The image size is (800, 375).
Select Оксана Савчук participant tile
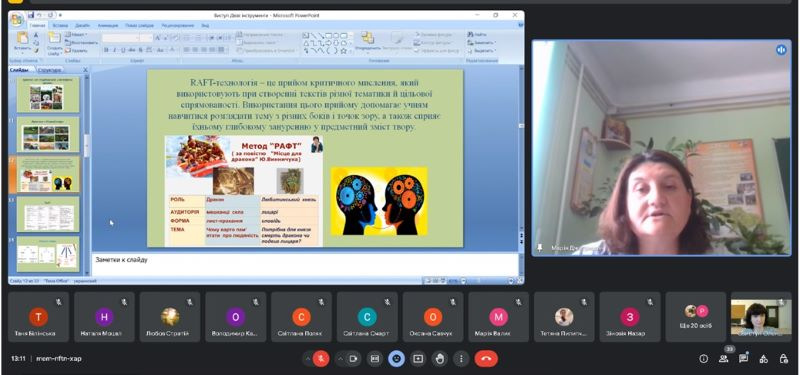433,317
